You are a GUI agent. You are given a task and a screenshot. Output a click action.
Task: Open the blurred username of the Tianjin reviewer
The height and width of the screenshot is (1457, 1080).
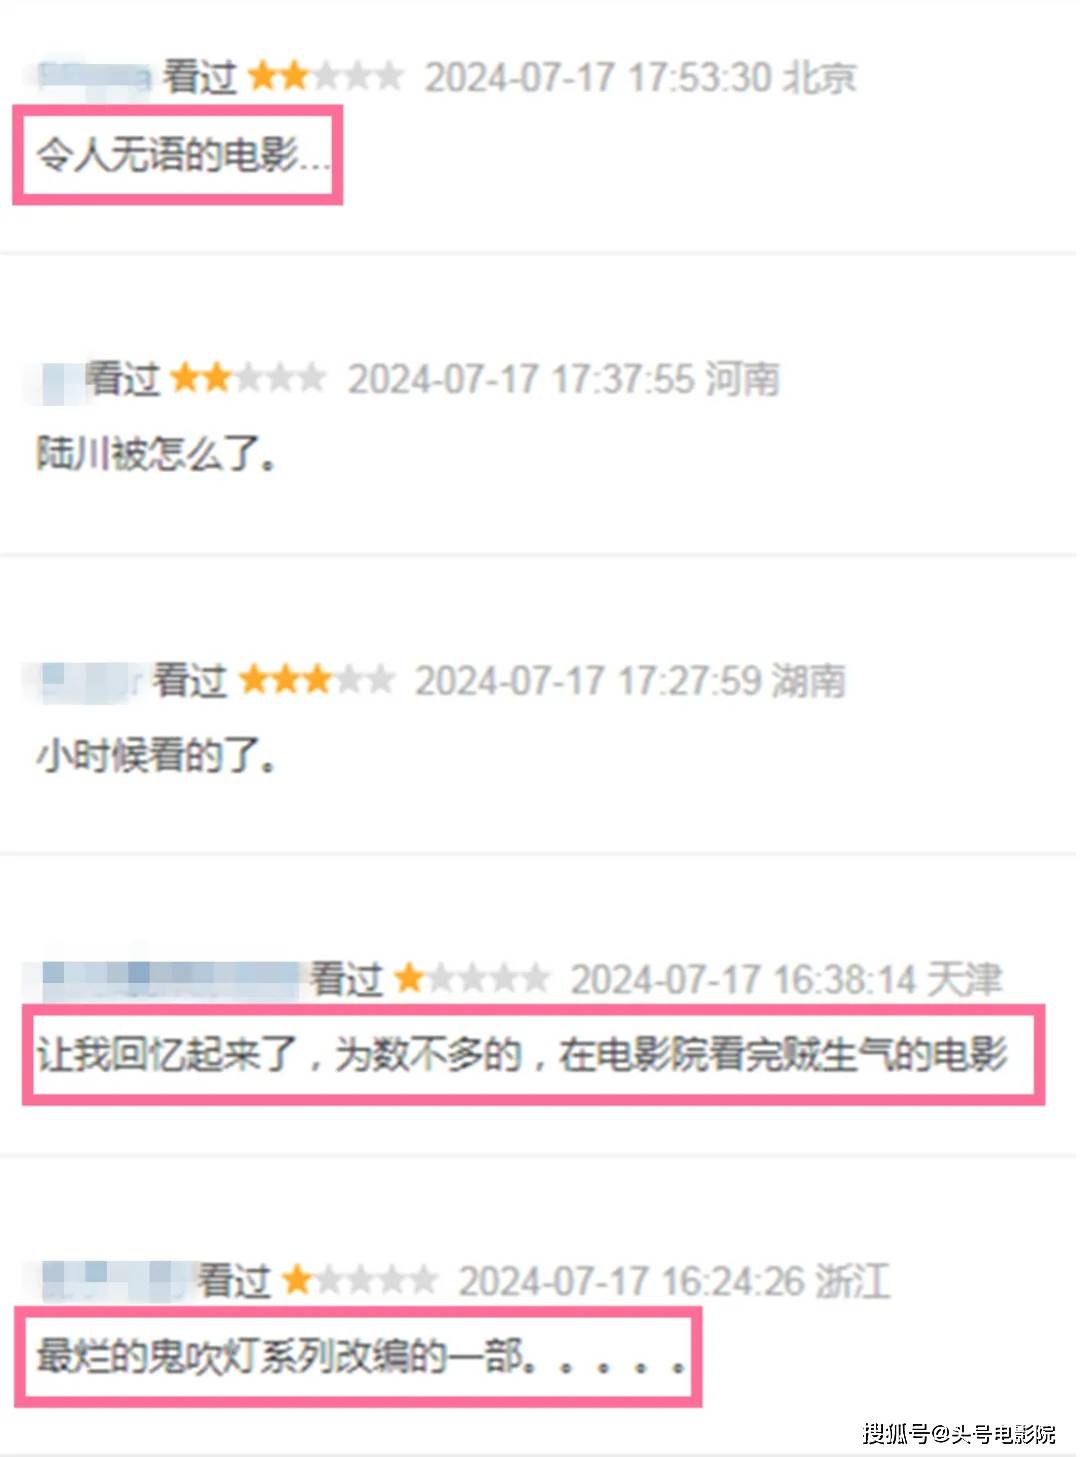coord(169,979)
